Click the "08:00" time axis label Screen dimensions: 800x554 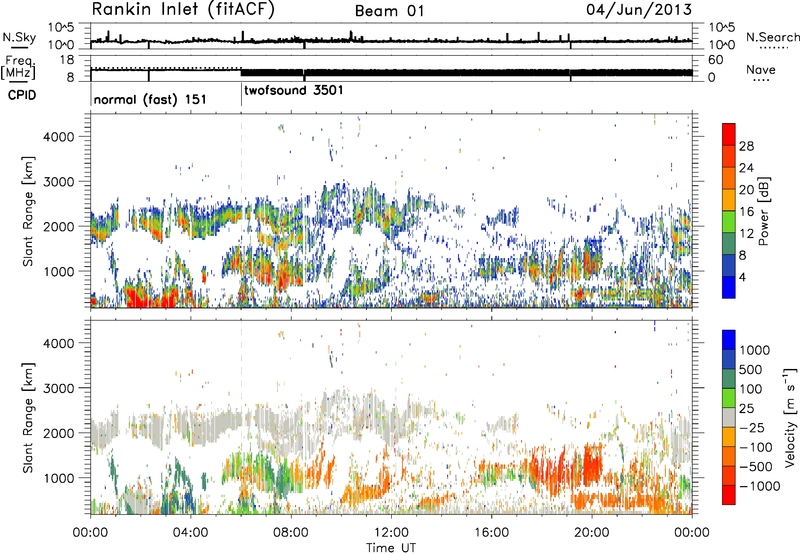tap(291, 533)
